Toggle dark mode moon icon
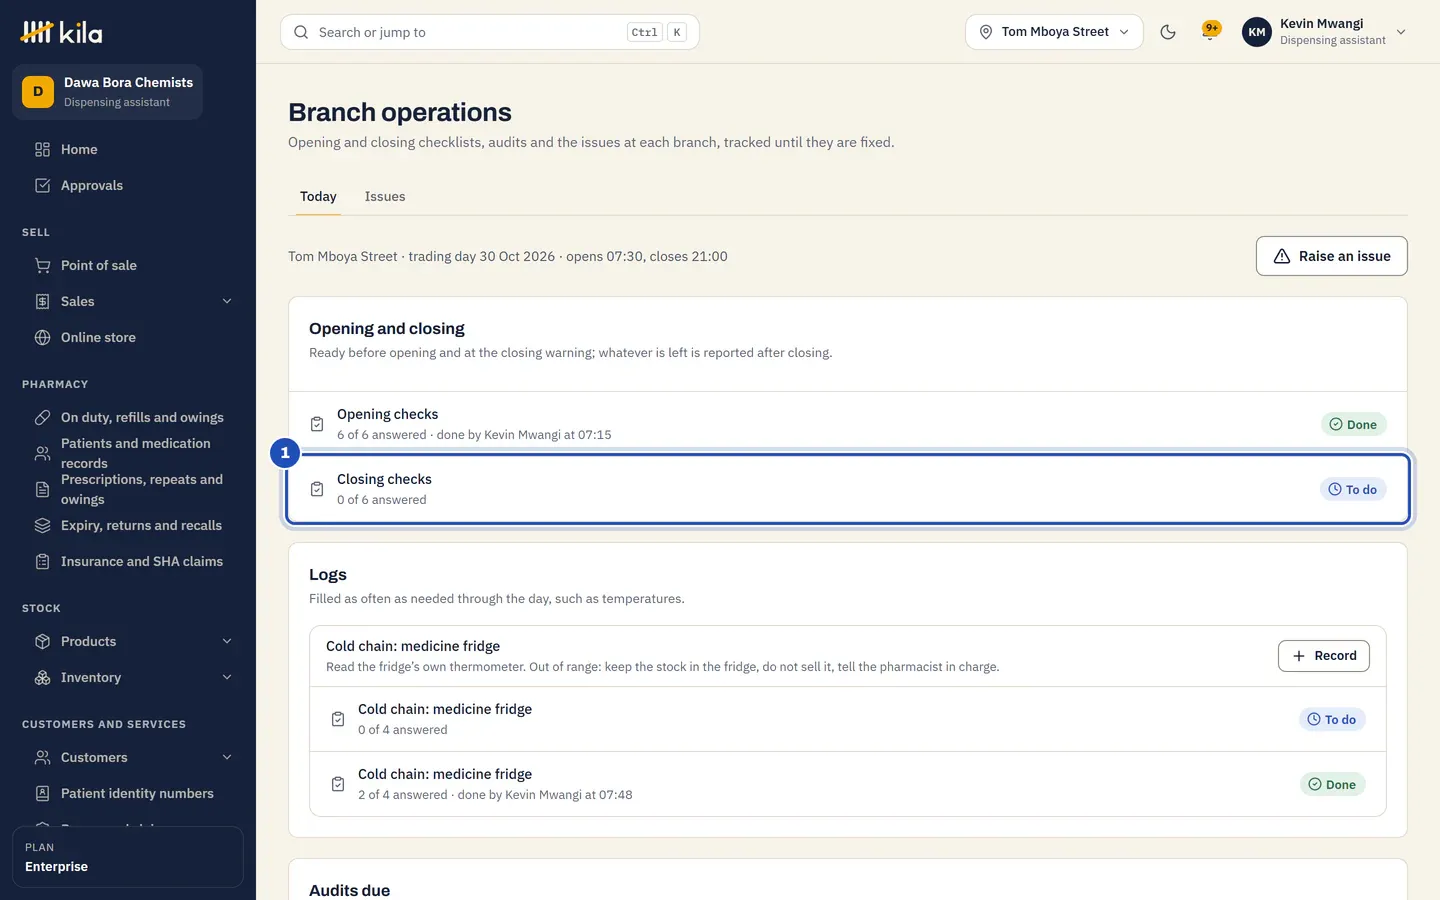This screenshot has height=900, width=1440. point(1168,32)
